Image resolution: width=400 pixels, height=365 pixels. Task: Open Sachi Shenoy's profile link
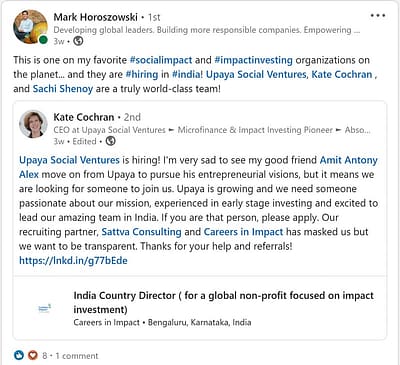[x=63, y=89]
